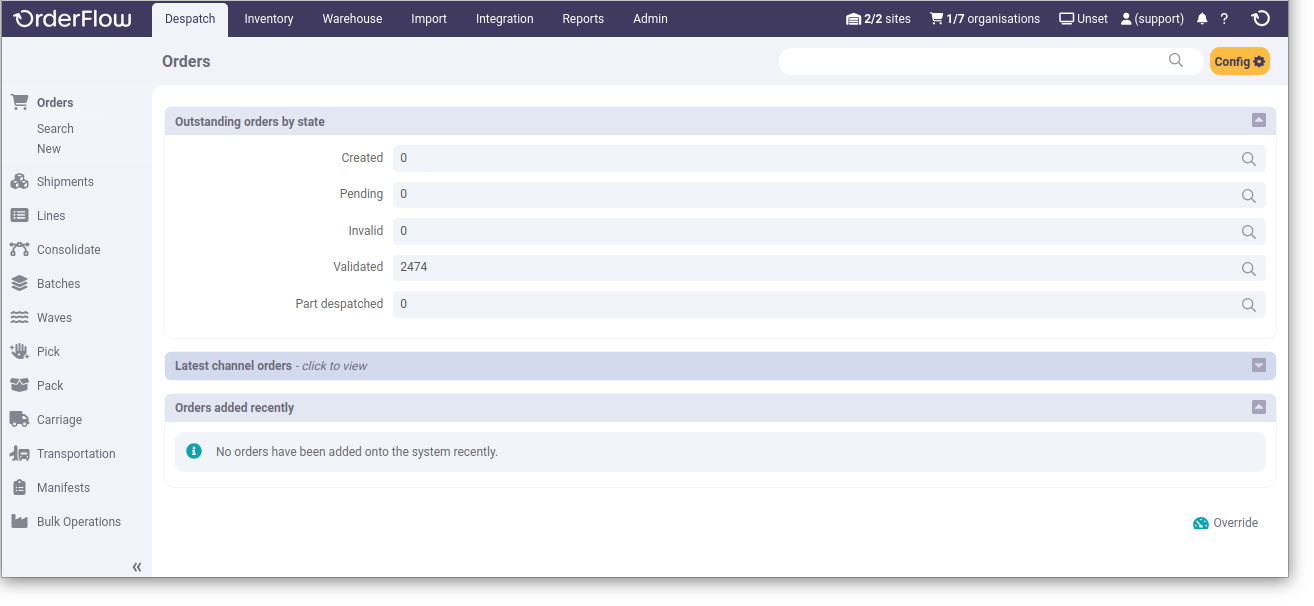Click the search magnifier on the Validated row

1248,268
